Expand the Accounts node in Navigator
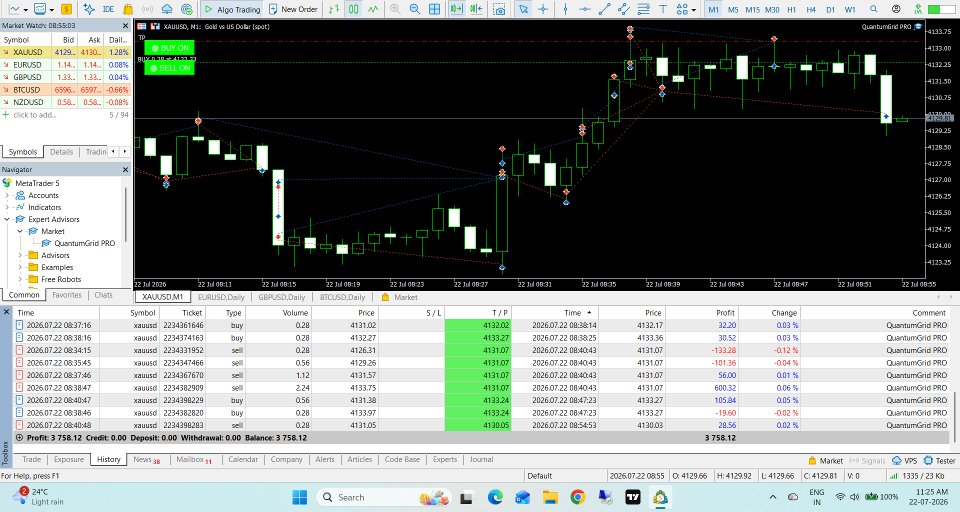This screenshot has height=512, width=960. 7,195
